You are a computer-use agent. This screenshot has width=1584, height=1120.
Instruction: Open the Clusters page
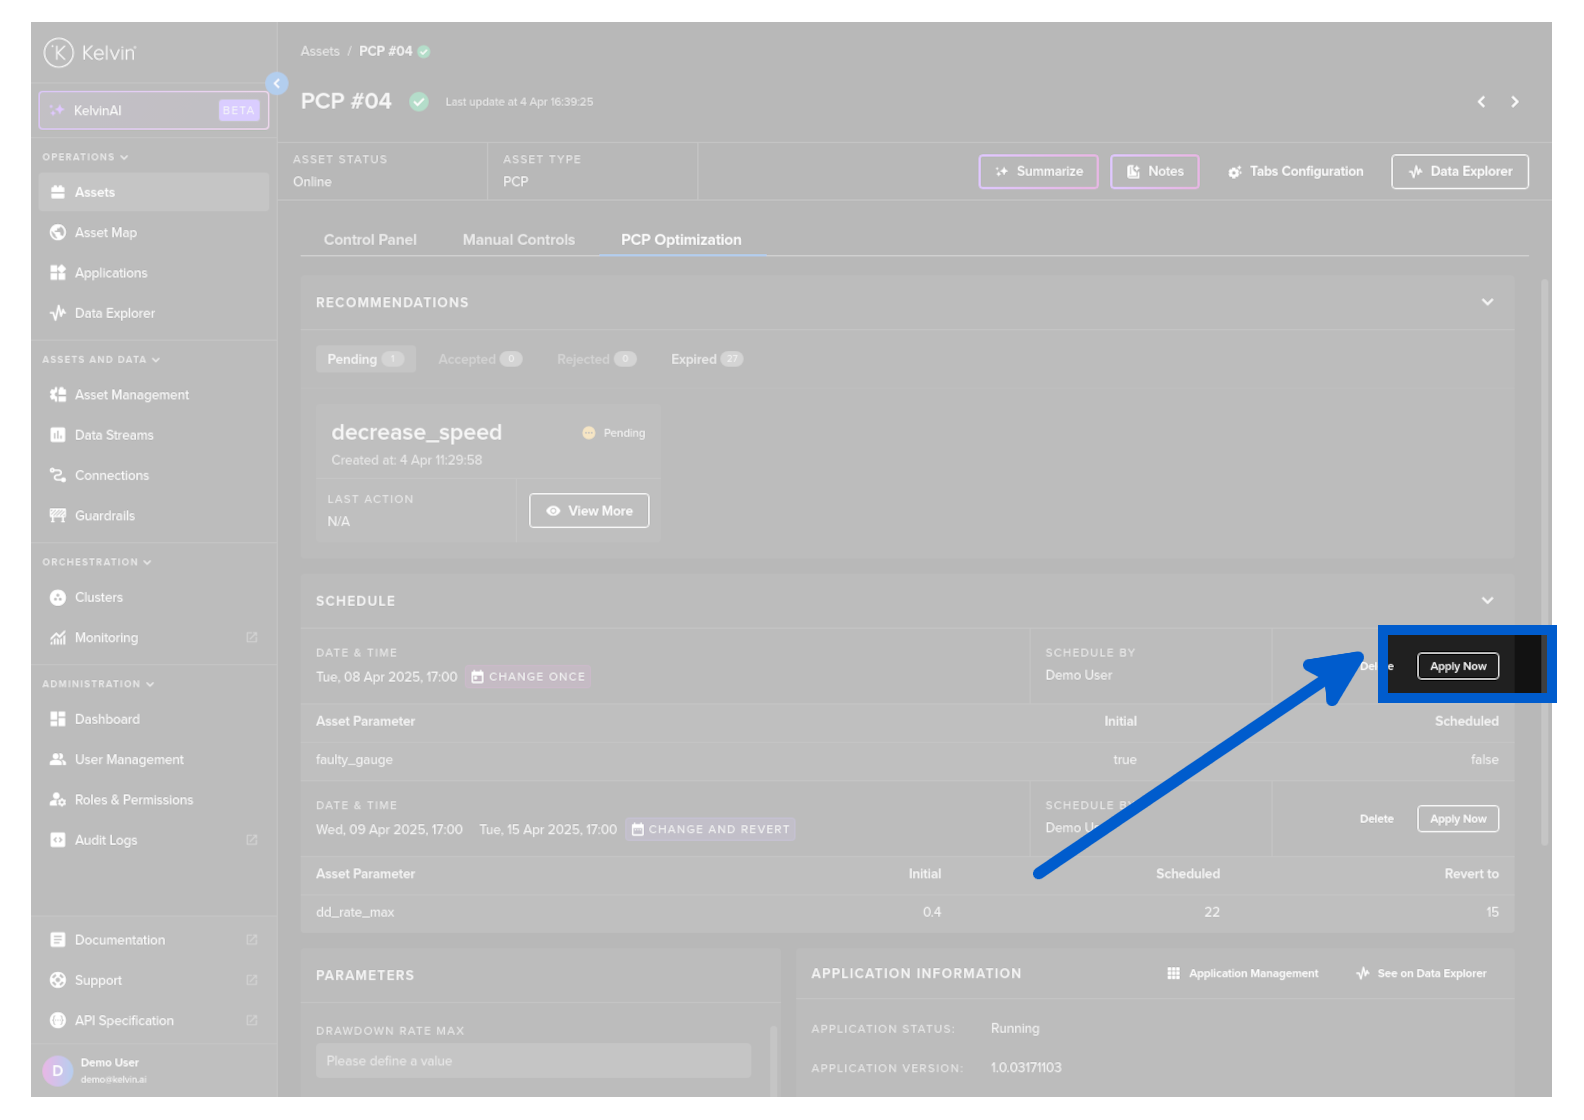[98, 598]
